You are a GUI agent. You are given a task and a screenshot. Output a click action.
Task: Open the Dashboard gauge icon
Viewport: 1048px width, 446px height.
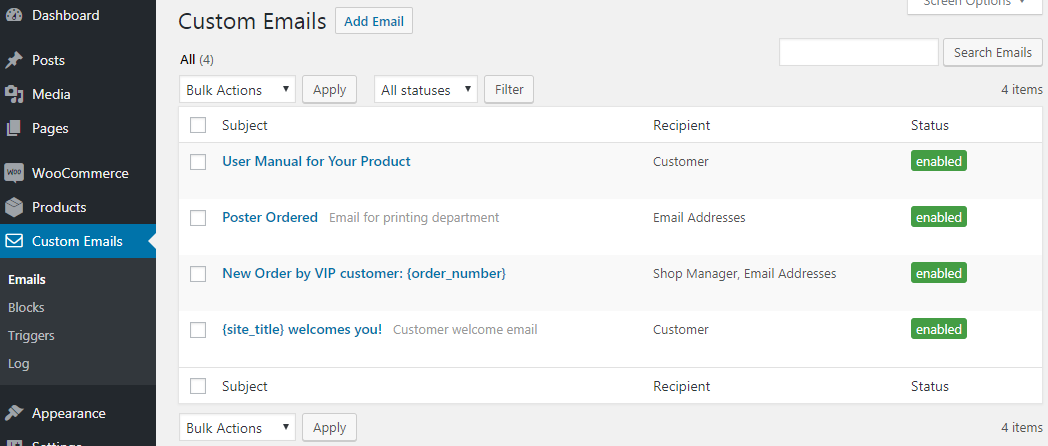(x=14, y=15)
